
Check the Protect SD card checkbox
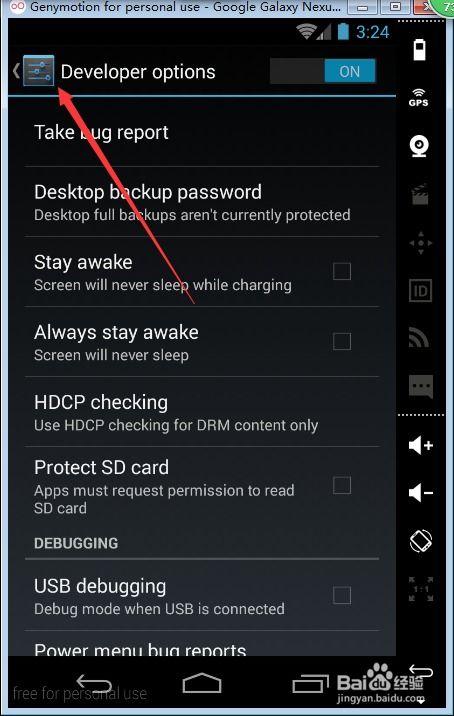tap(342, 485)
